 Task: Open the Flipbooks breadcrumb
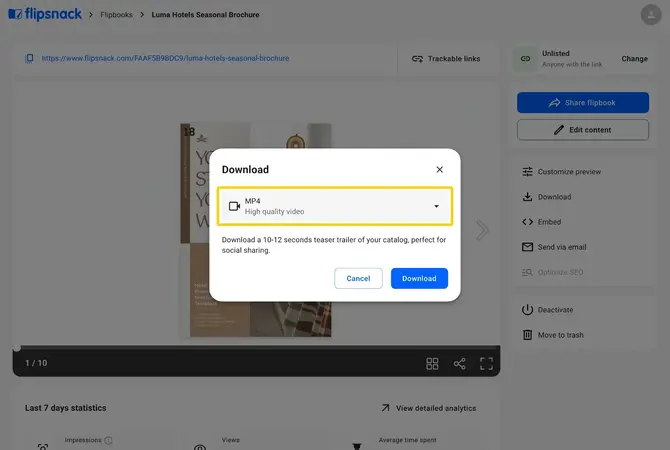point(116,15)
